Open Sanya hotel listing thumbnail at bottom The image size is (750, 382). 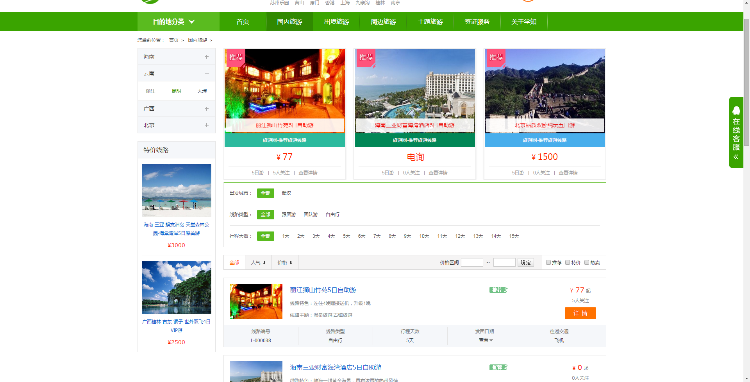coord(256,371)
